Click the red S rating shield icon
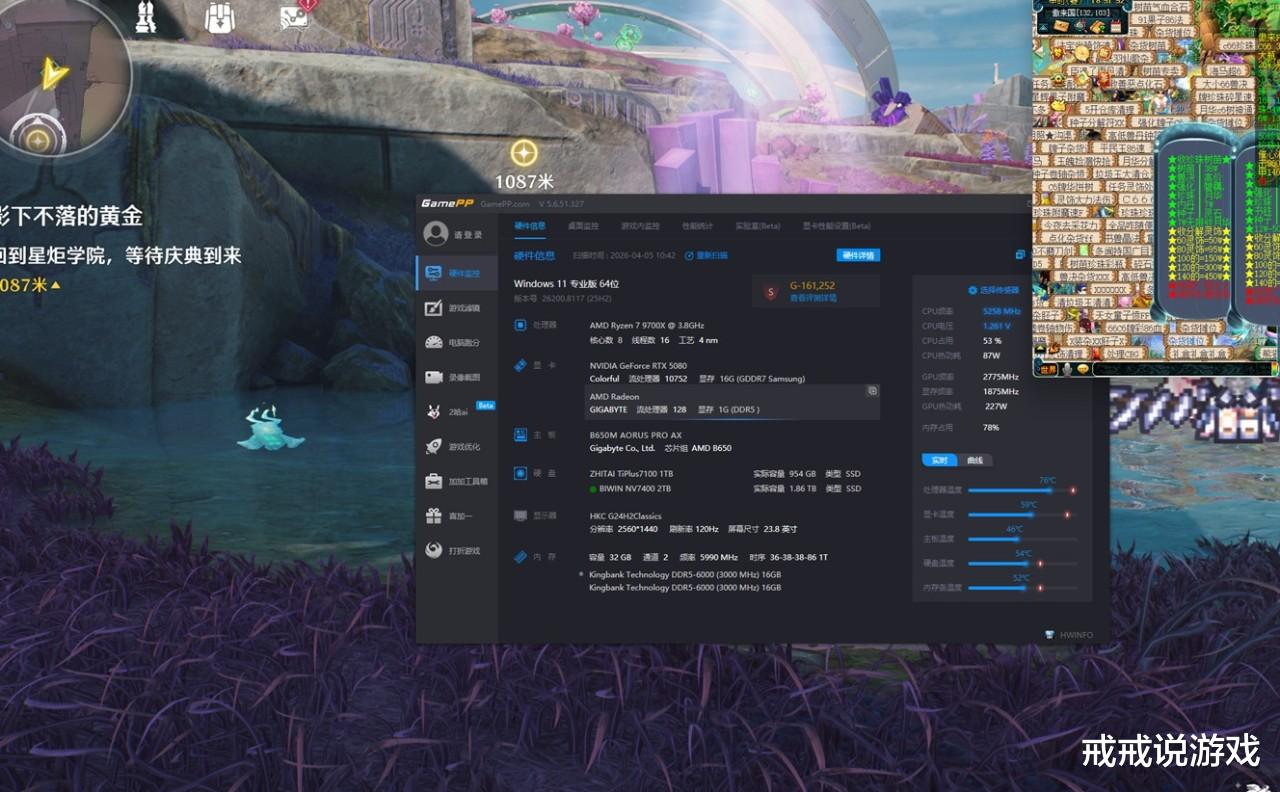Screen dimensions: 1280x792 770,292
